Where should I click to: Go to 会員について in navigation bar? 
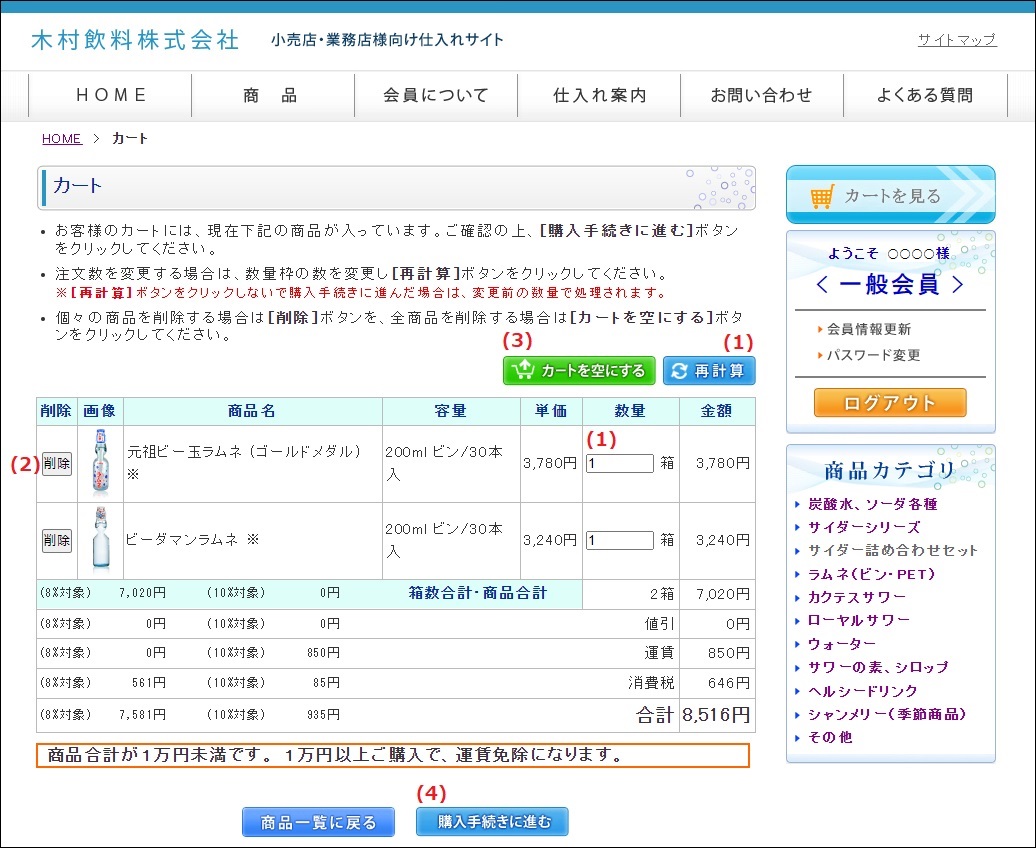[435, 96]
